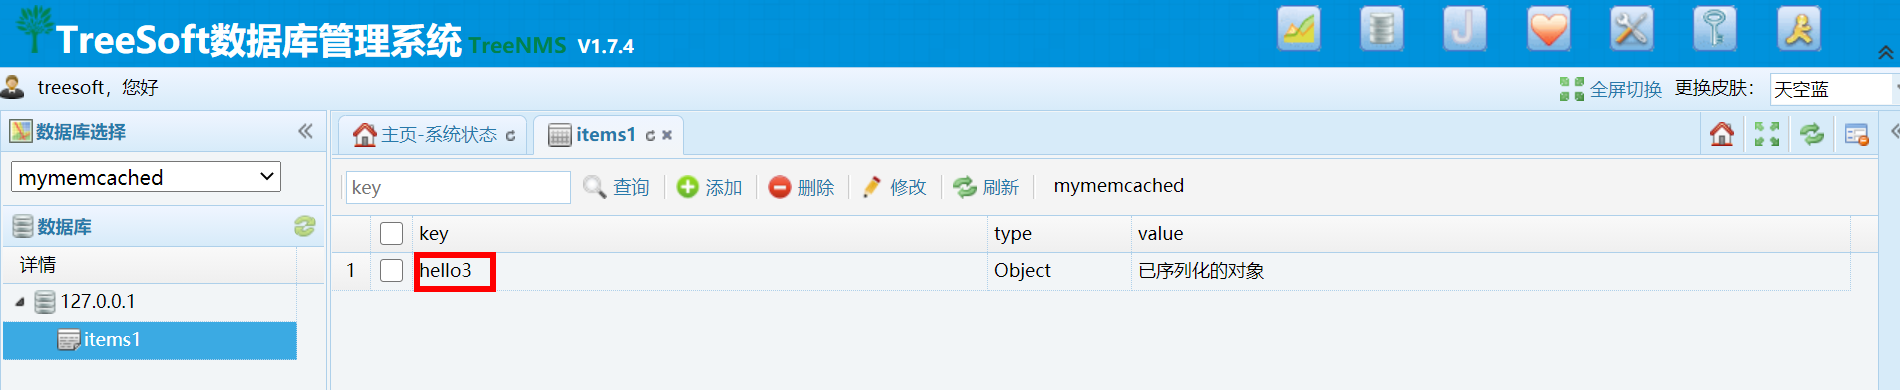Collapse the header with double-chevron up arrow
1900x390 pixels.
point(1886,53)
